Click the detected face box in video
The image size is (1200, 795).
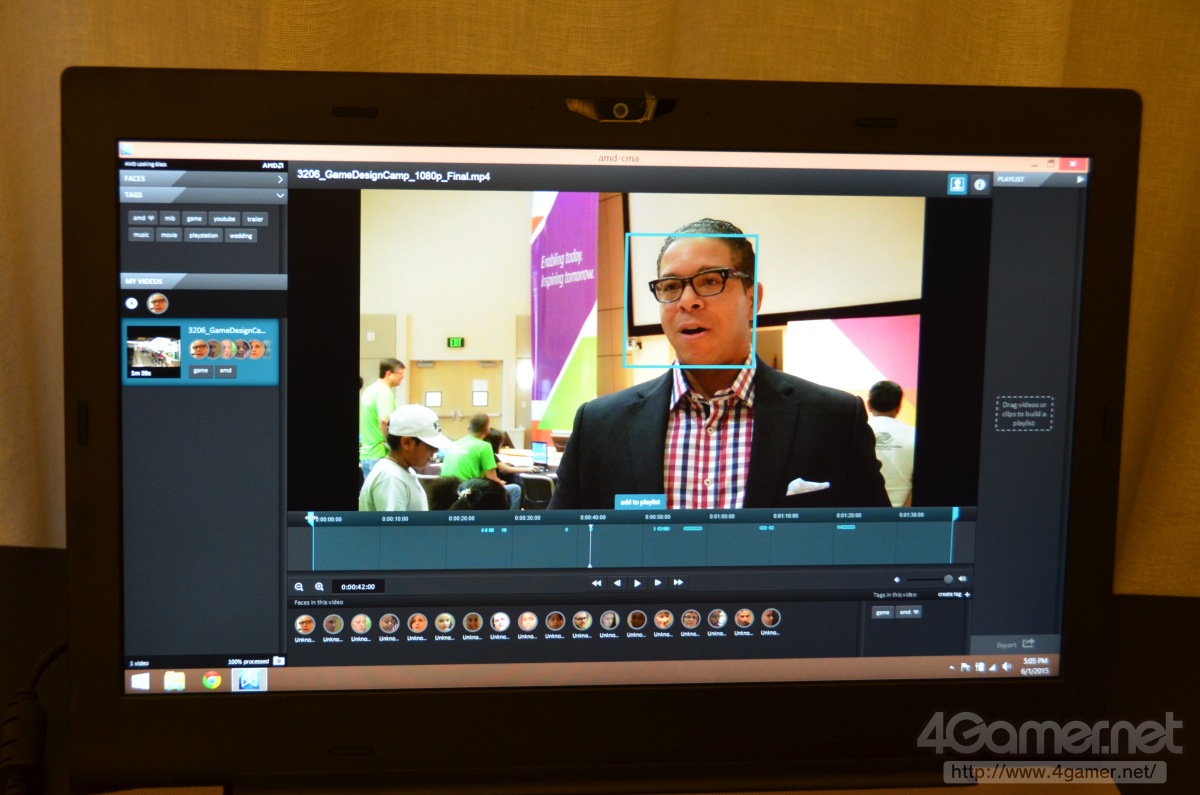pyautogui.click(x=691, y=300)
